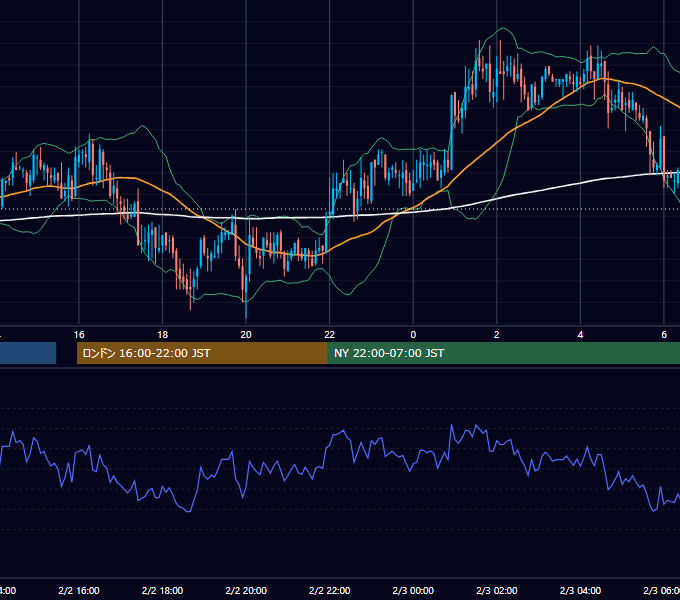
Task: Click the 0 hour label on price chart axis
Action: 413,335
